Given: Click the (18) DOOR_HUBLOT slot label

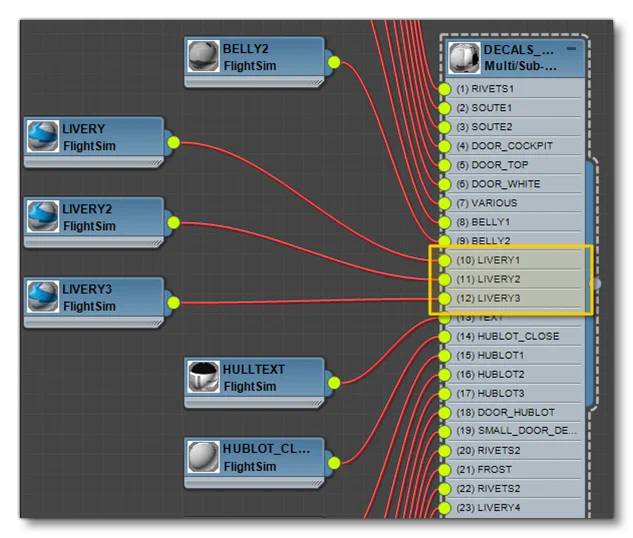Looking at the screenshot, I should click(505, 412).
